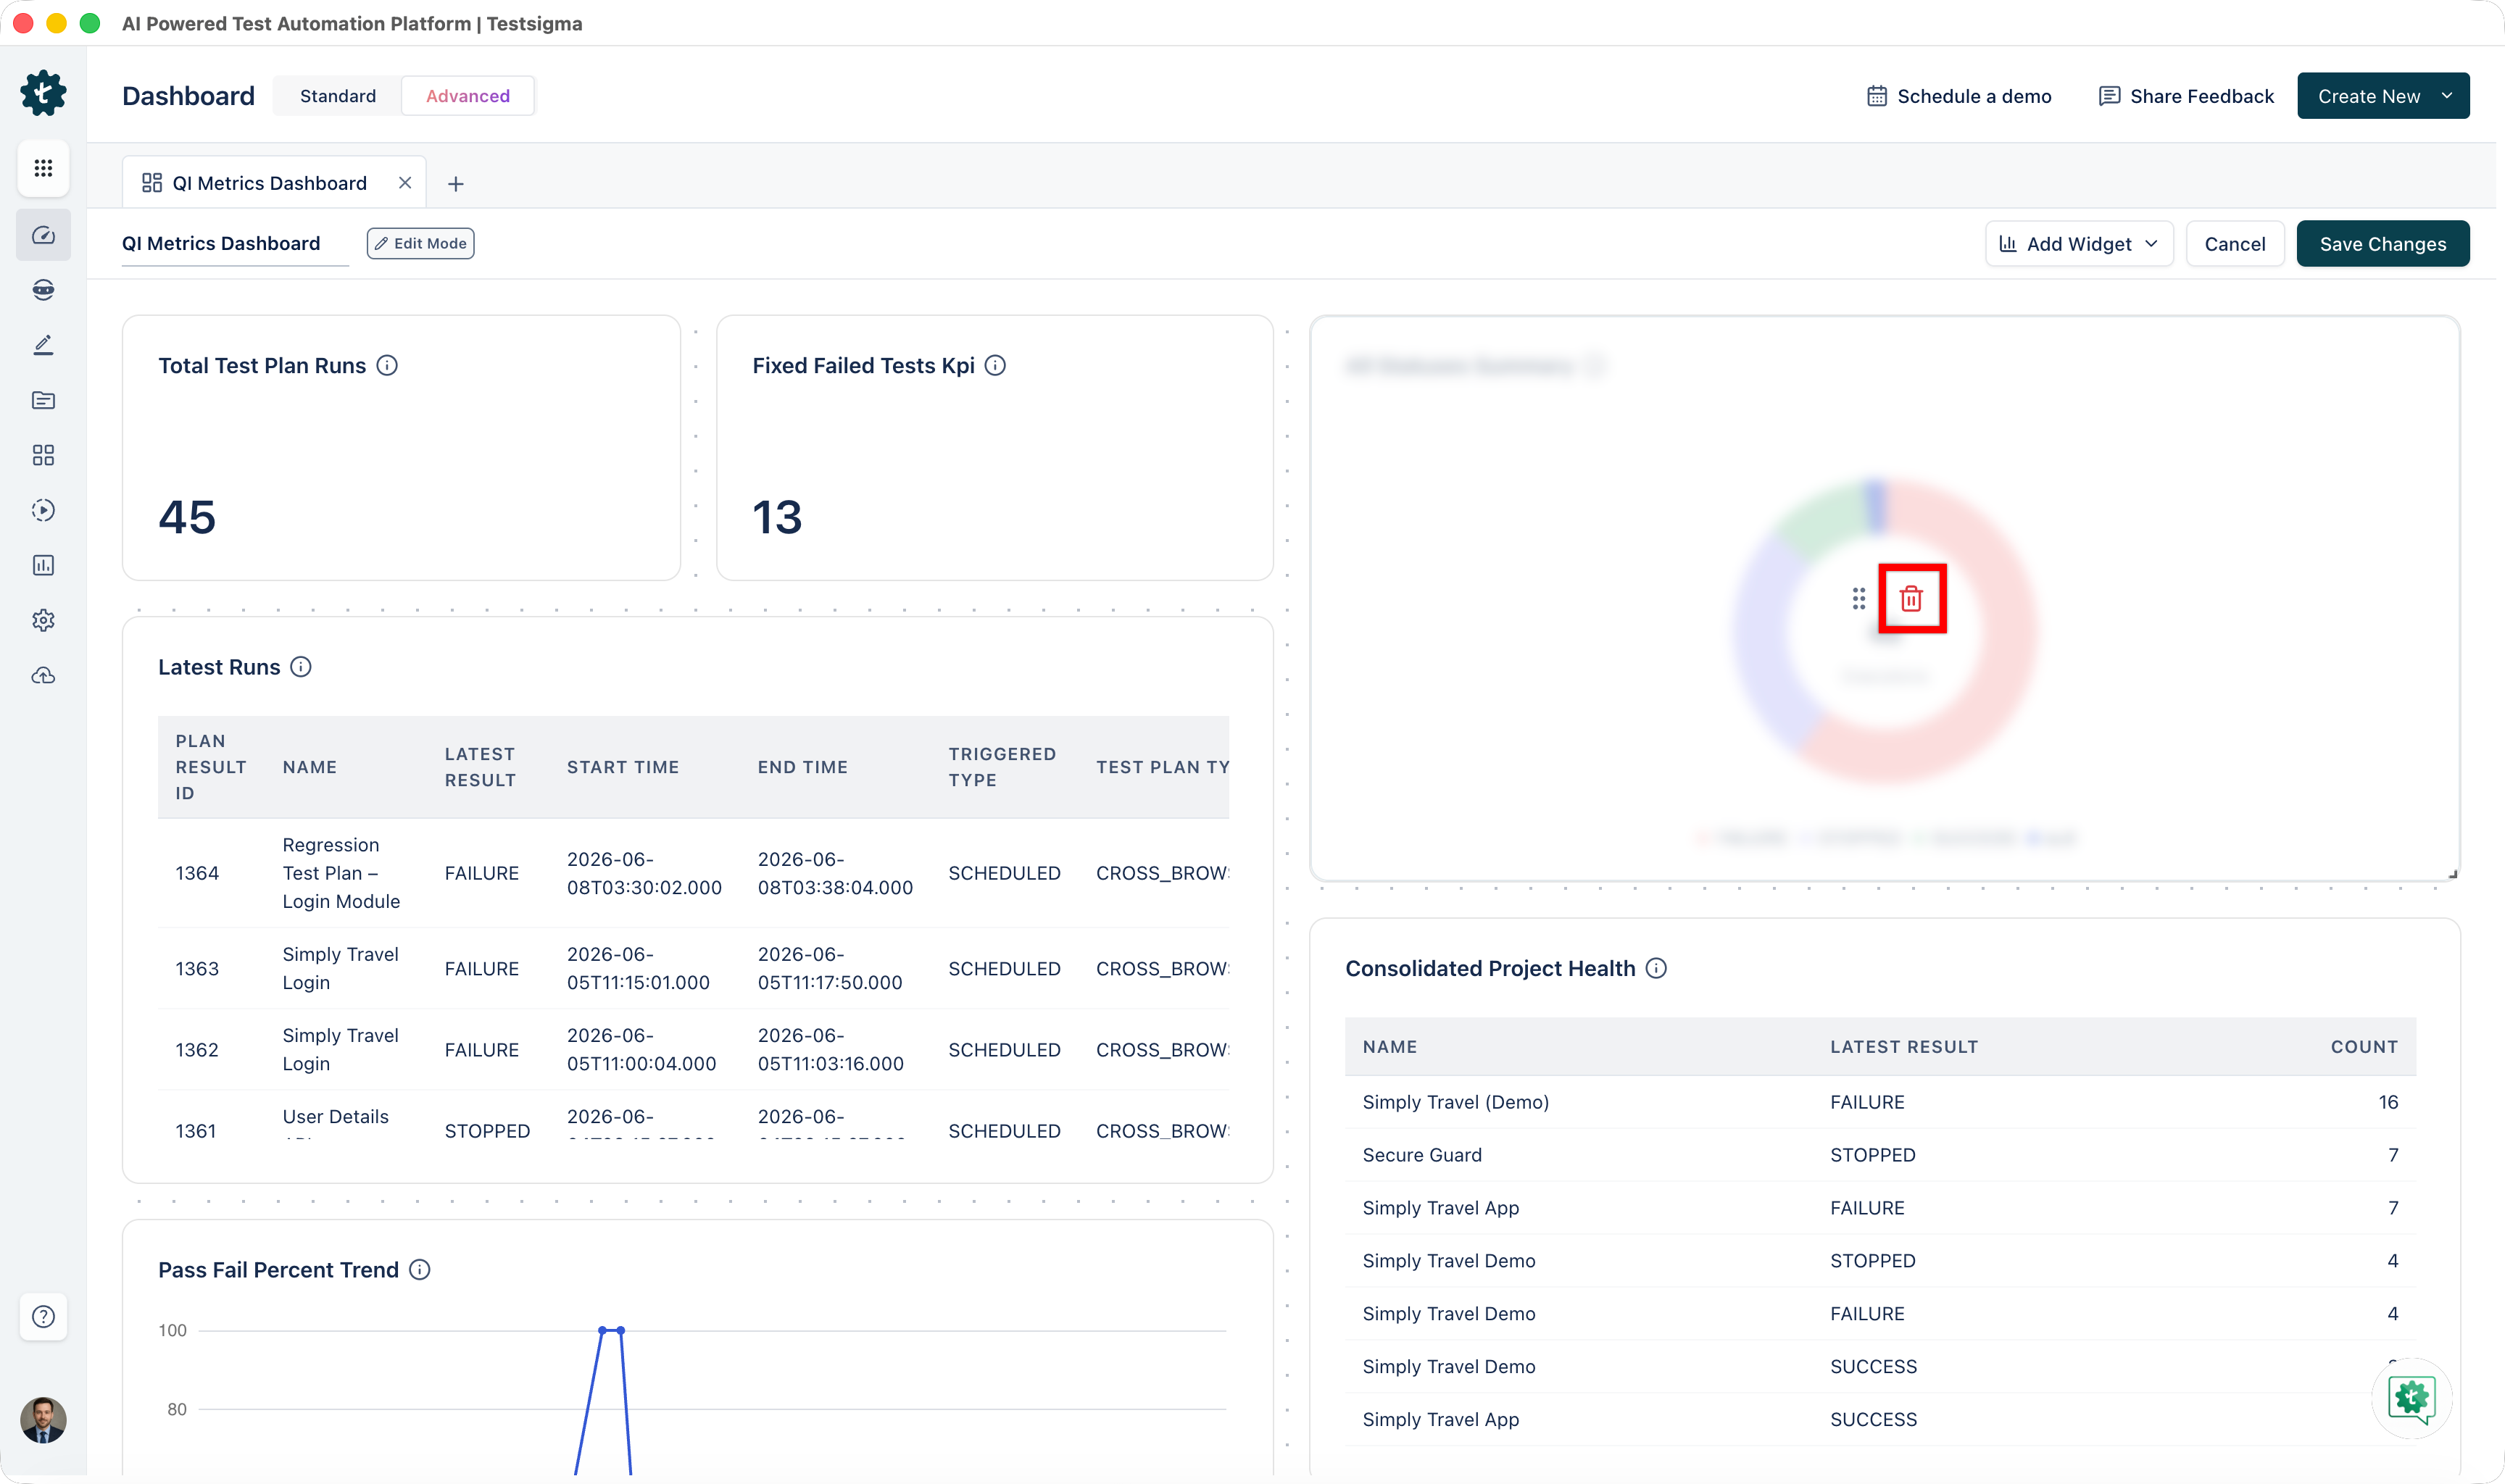Click Schedule a demo link

(1959, 96)
